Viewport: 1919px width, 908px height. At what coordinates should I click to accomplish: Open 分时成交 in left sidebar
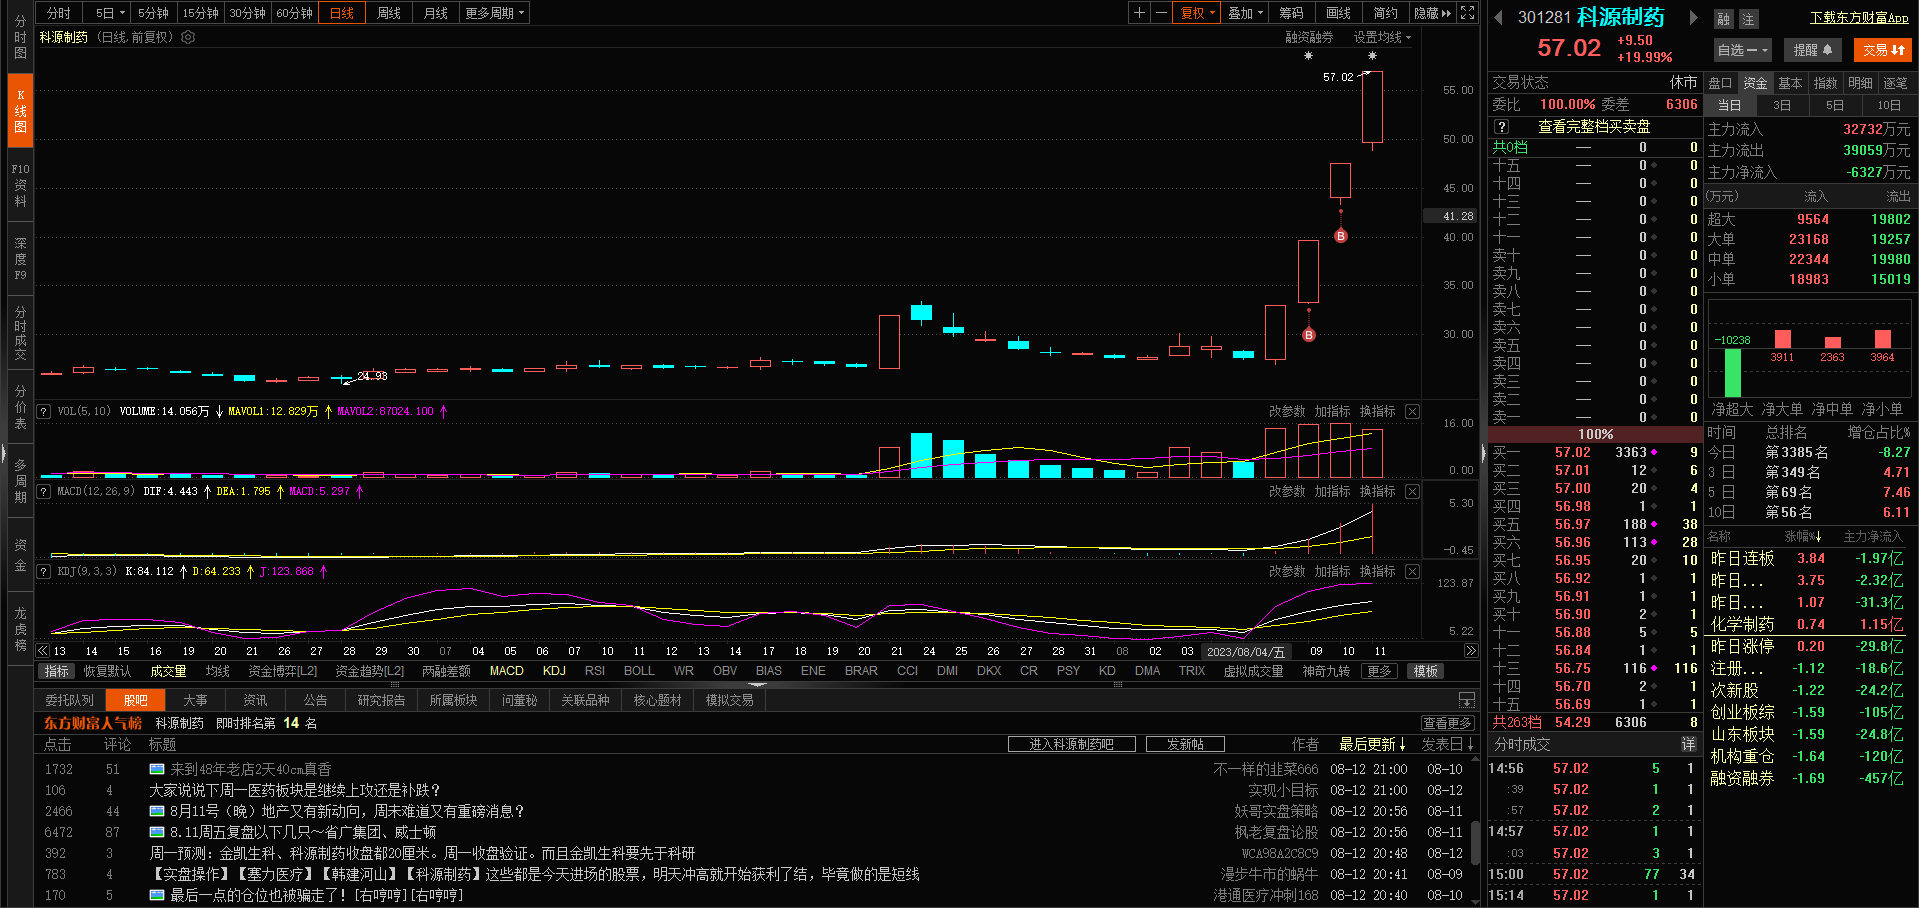pos(20,334)
